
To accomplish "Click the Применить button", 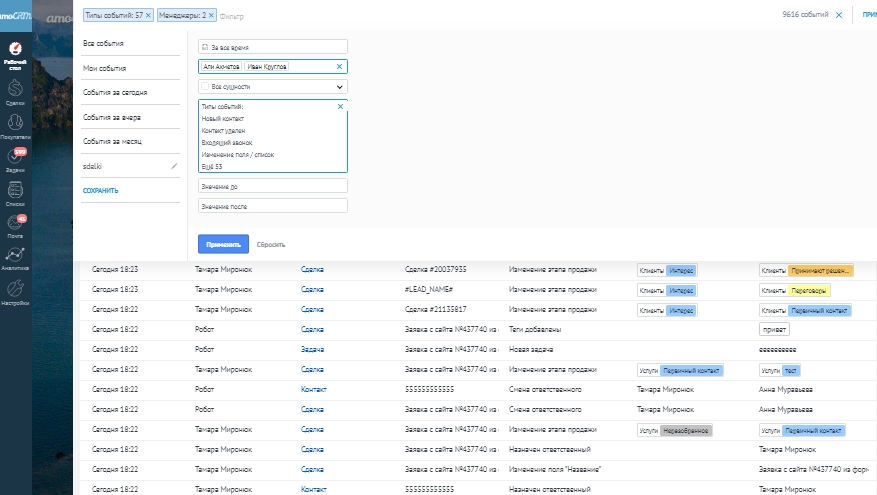I will pos(223,244).
